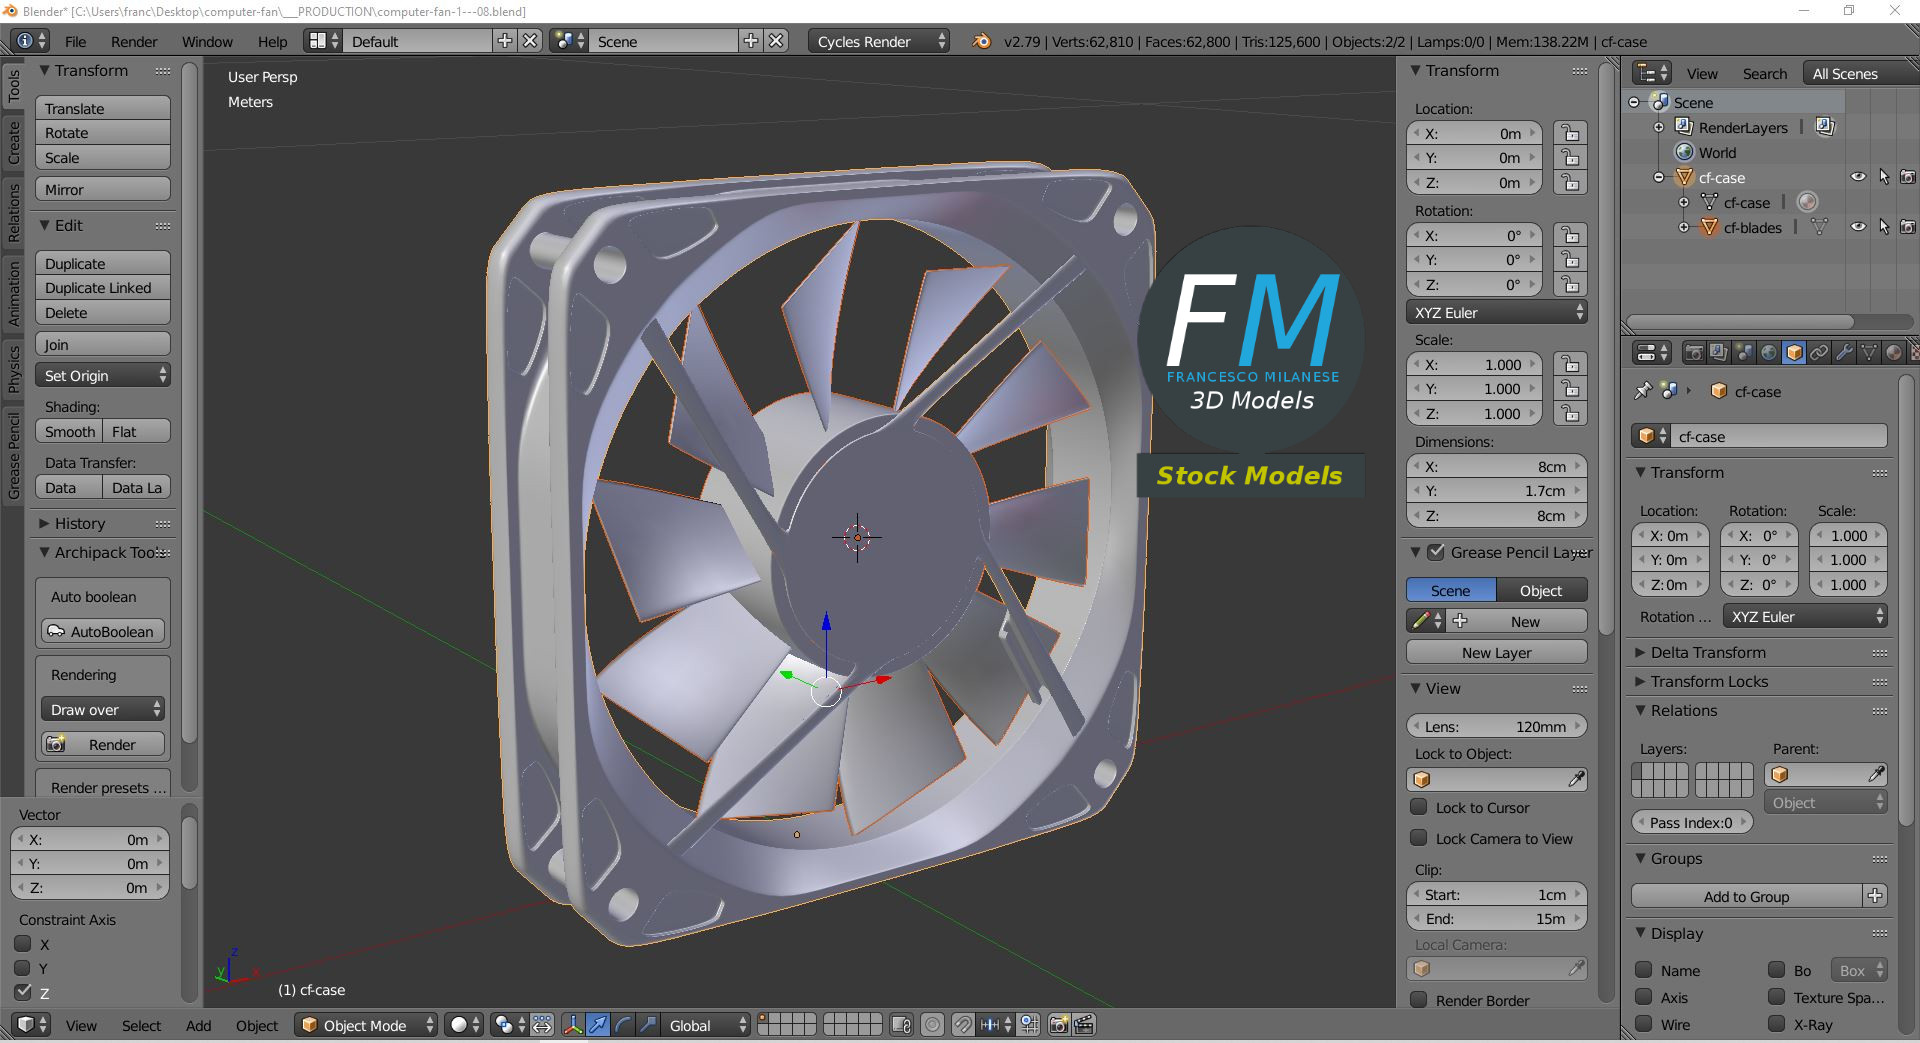The height and width of the screenshot is (1043, 1920).
Task: Expand the RenderLayers tree item
Action: 1659,127
